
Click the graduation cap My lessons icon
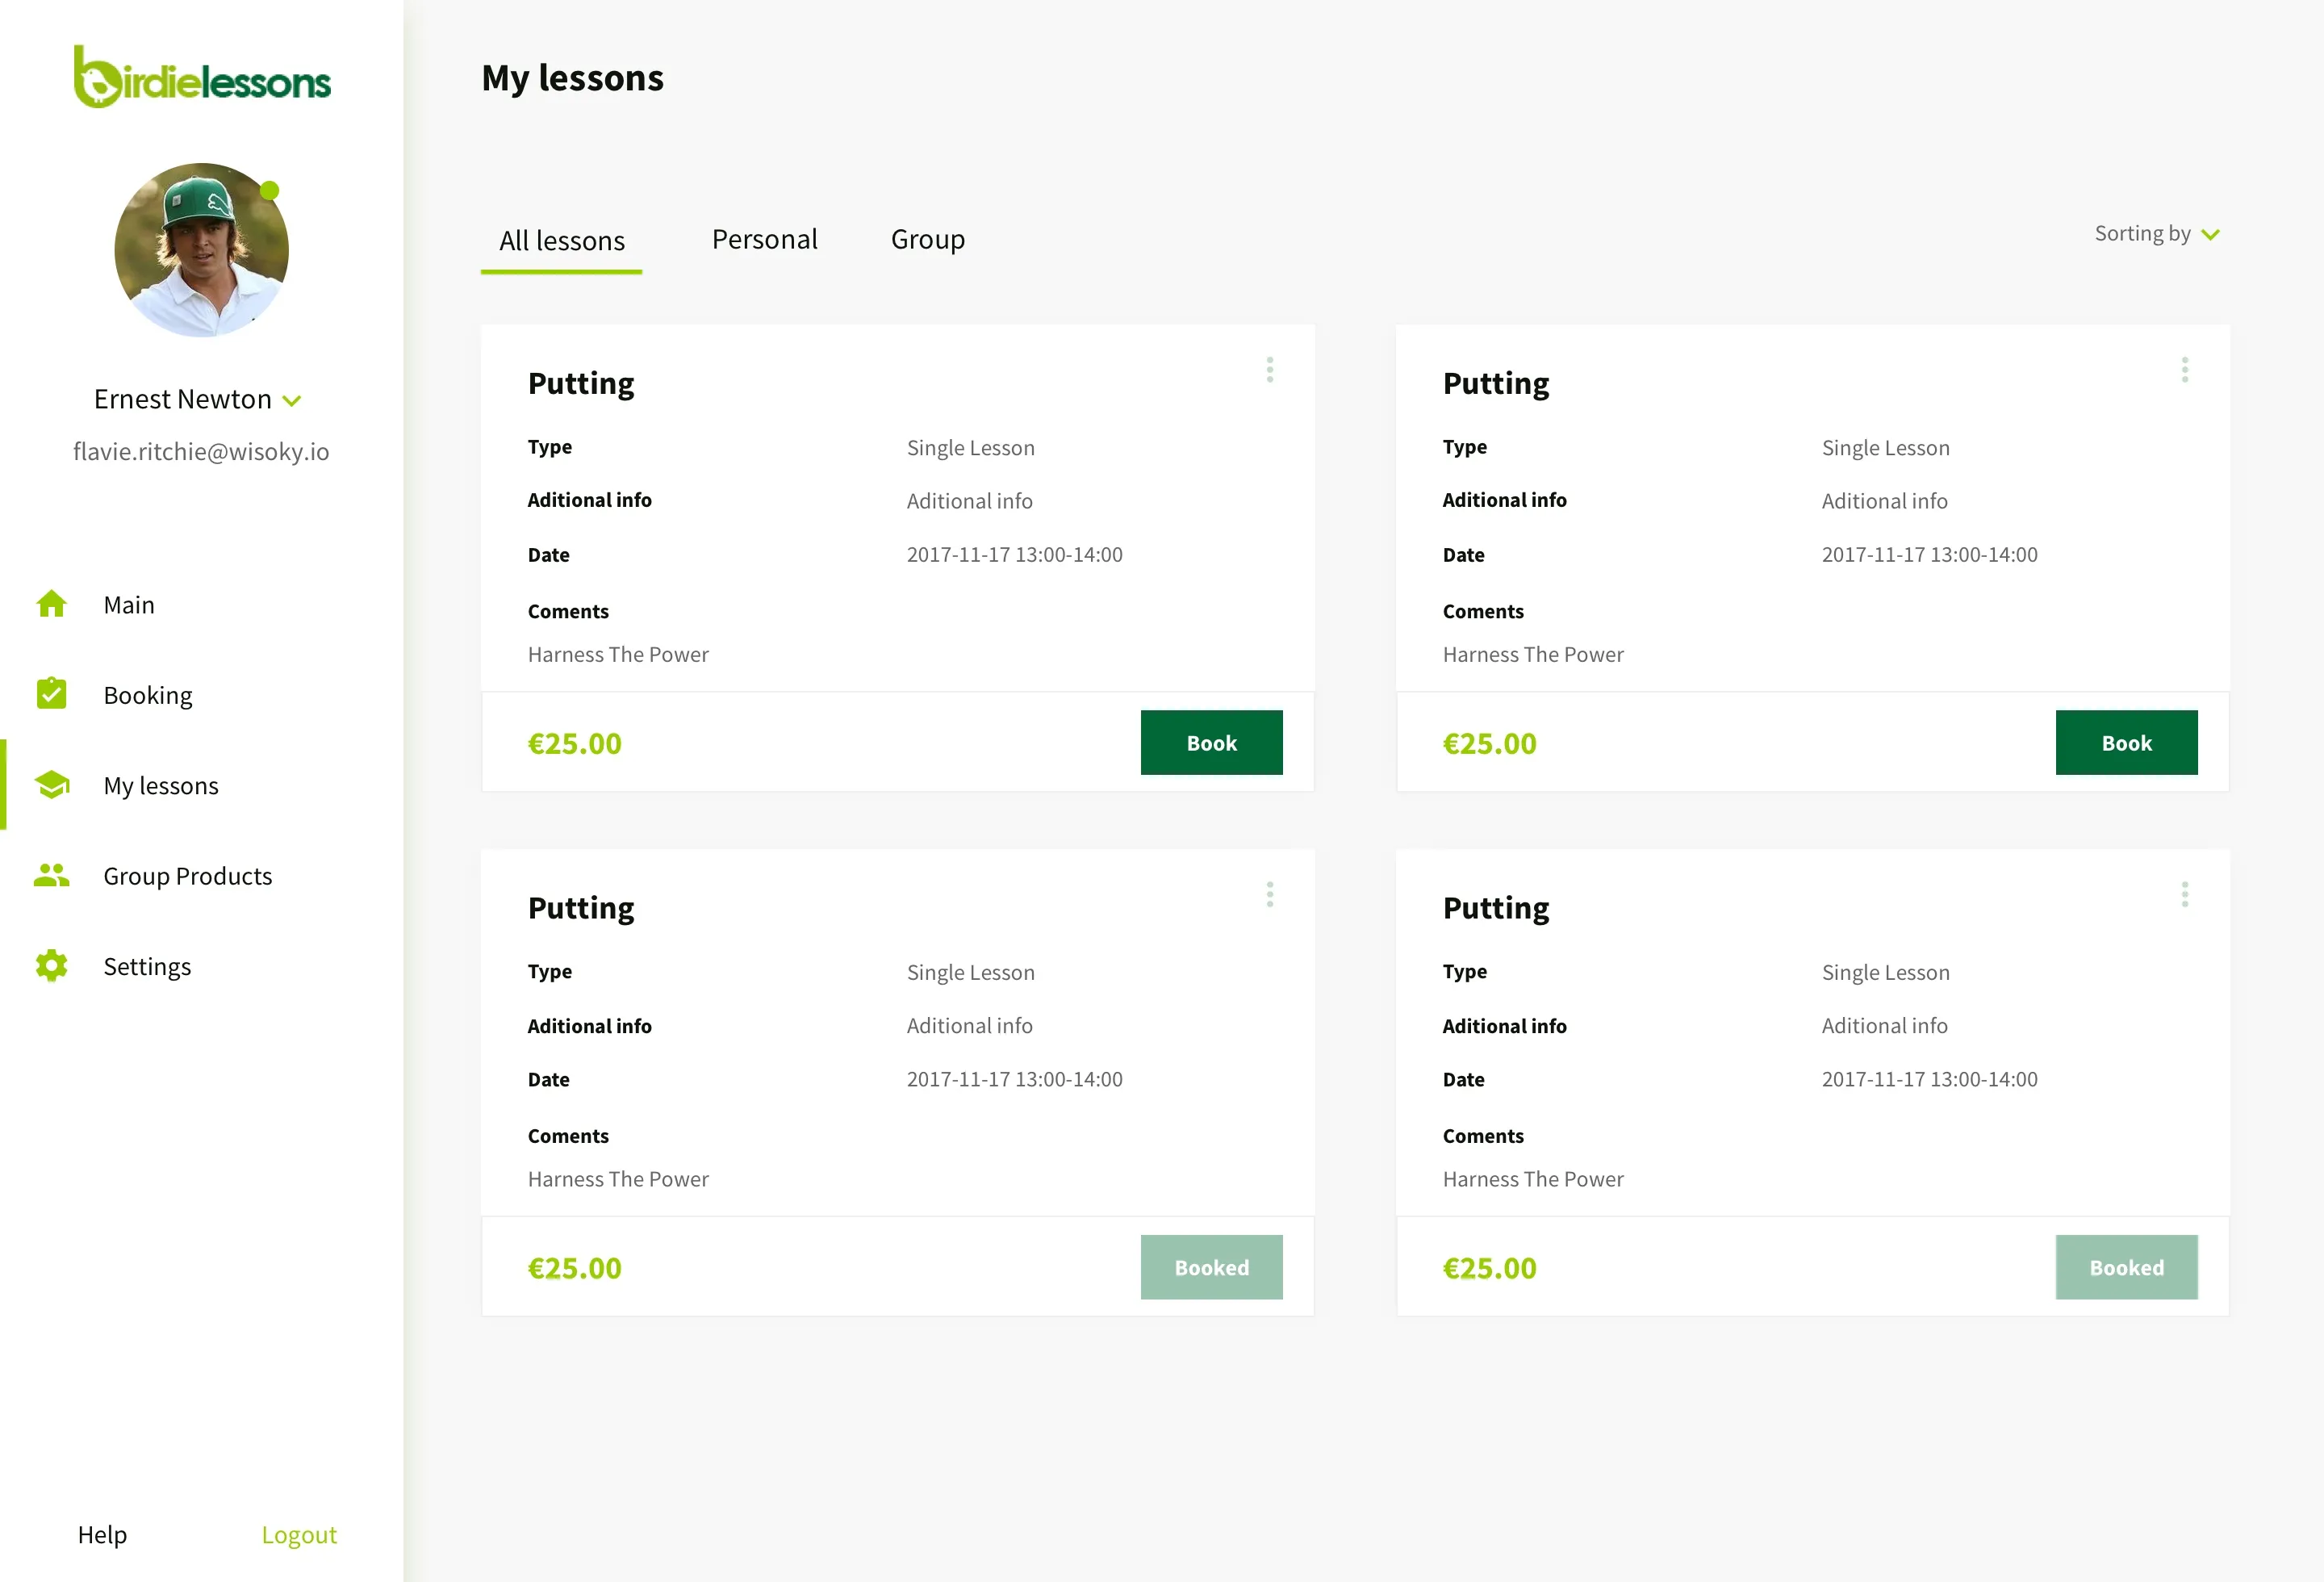(51, 785)
